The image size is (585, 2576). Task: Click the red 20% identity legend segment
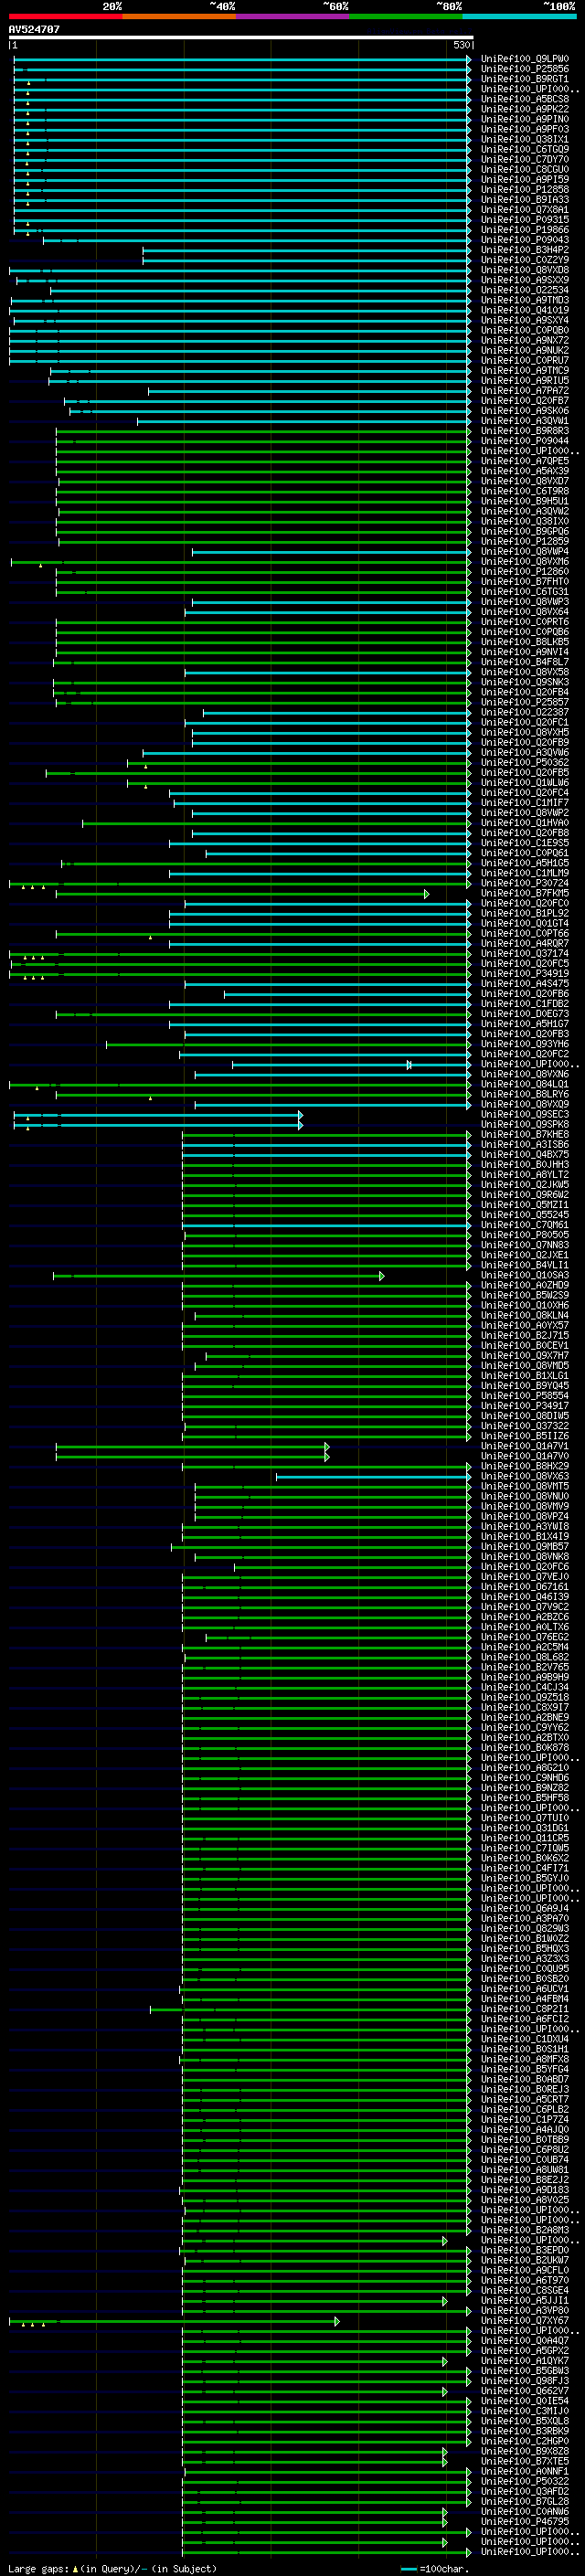[65, 16]
